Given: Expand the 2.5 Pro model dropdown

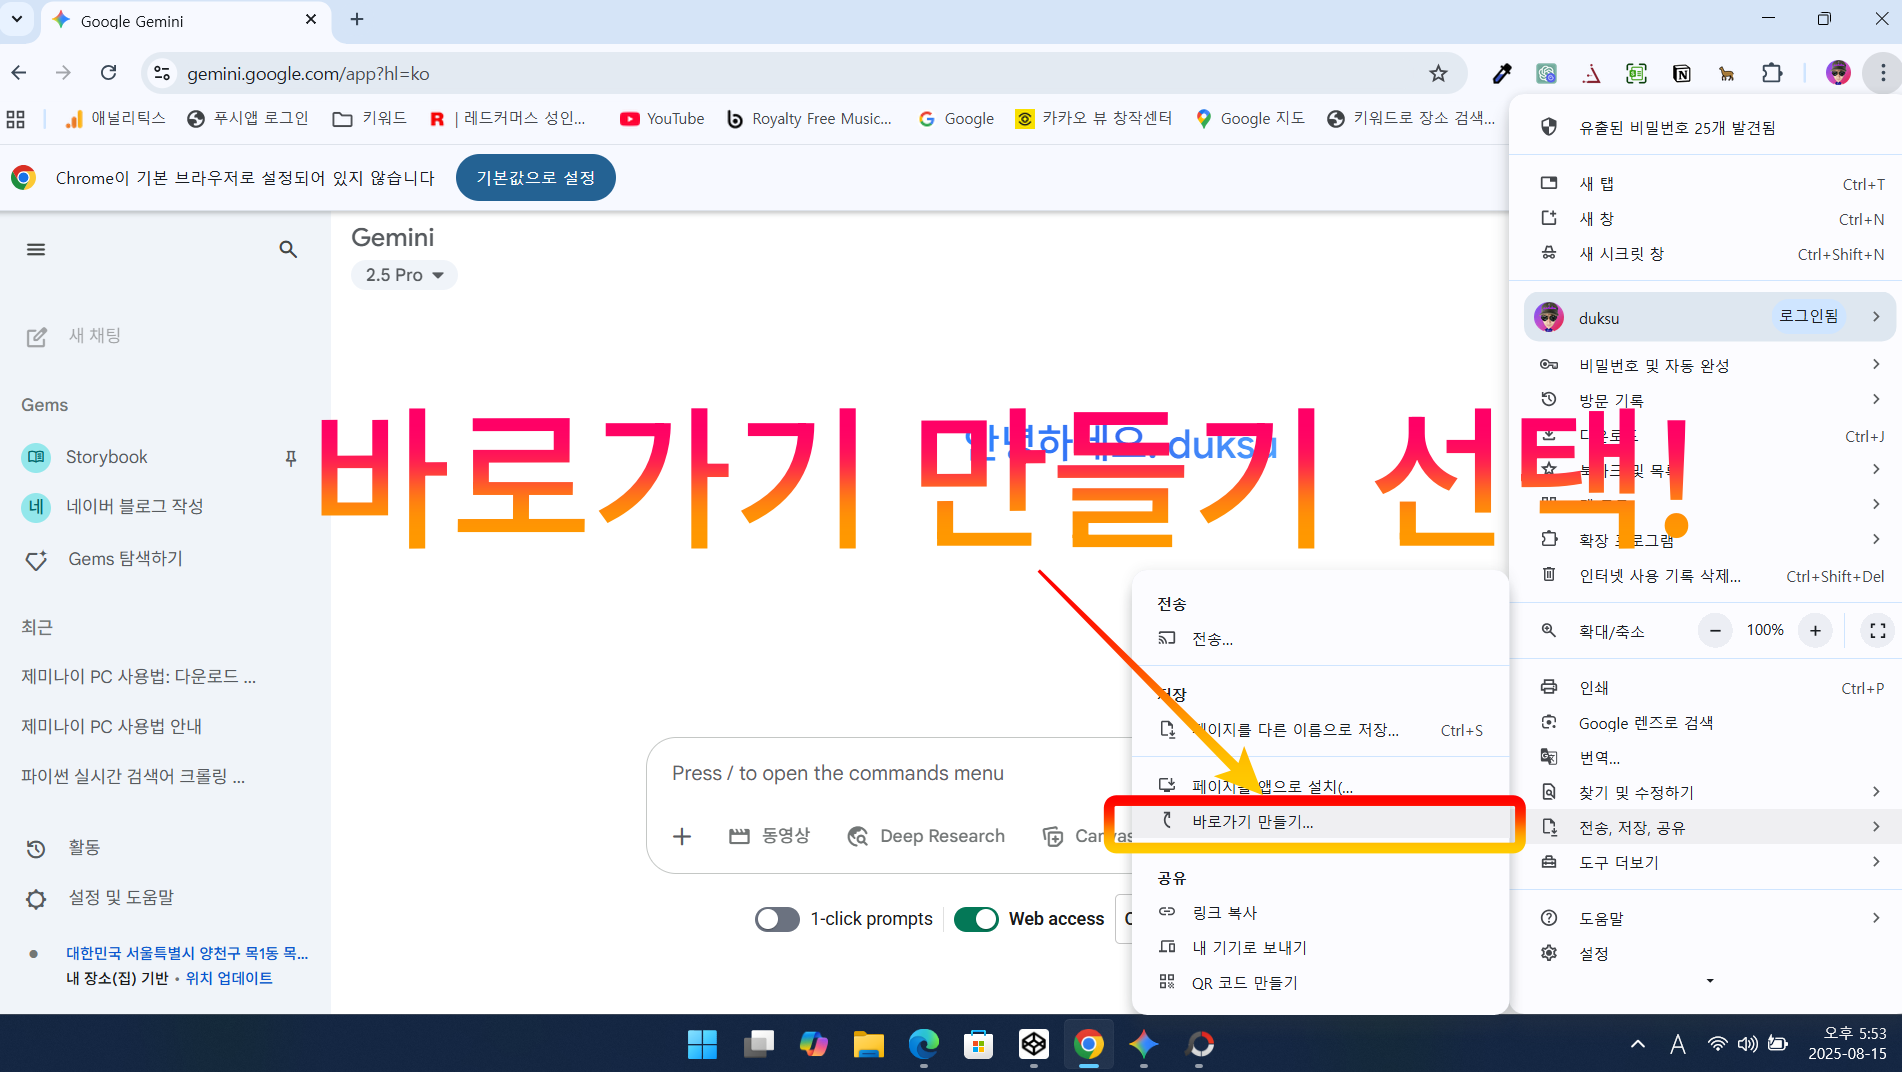Looking at the screenshot, I should (404, 275).
